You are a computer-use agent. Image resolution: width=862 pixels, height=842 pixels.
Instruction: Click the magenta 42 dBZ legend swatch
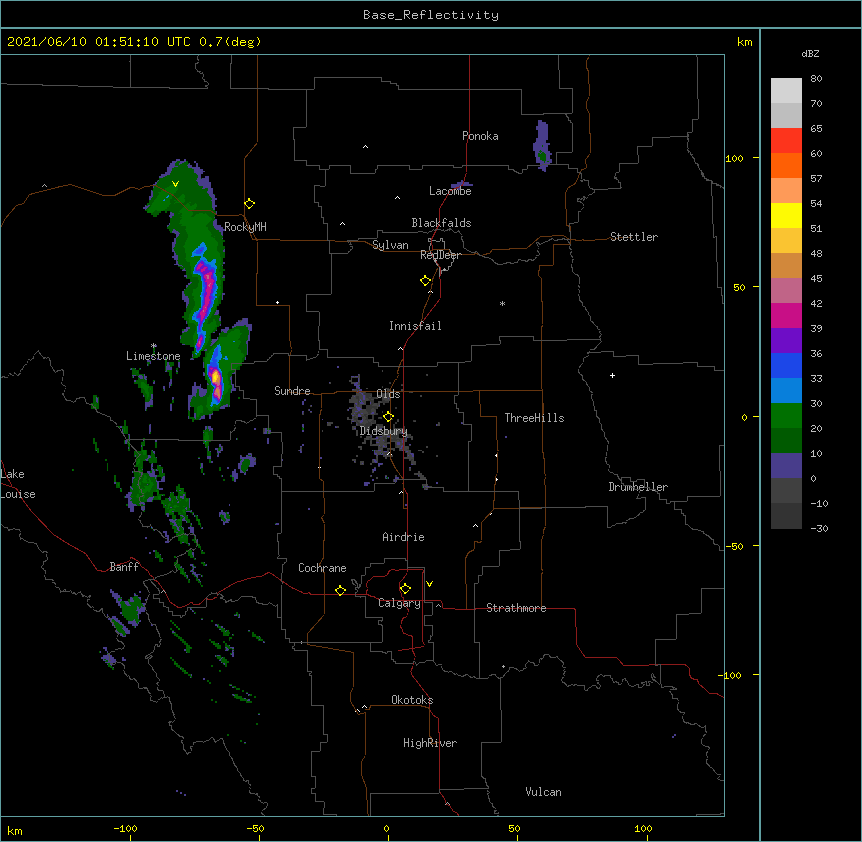click(x=786, y=315)
